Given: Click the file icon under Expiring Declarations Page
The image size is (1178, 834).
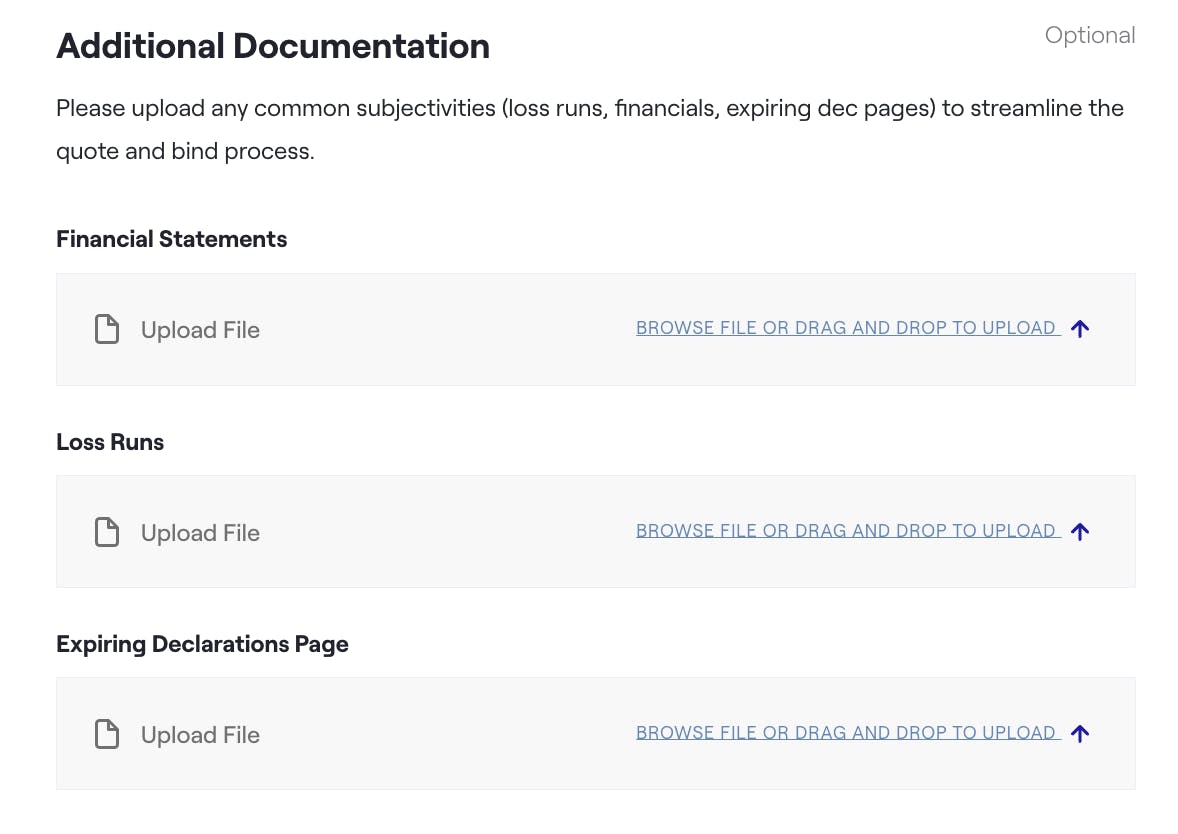Looking at the screenshot, I should coord(107,734).
